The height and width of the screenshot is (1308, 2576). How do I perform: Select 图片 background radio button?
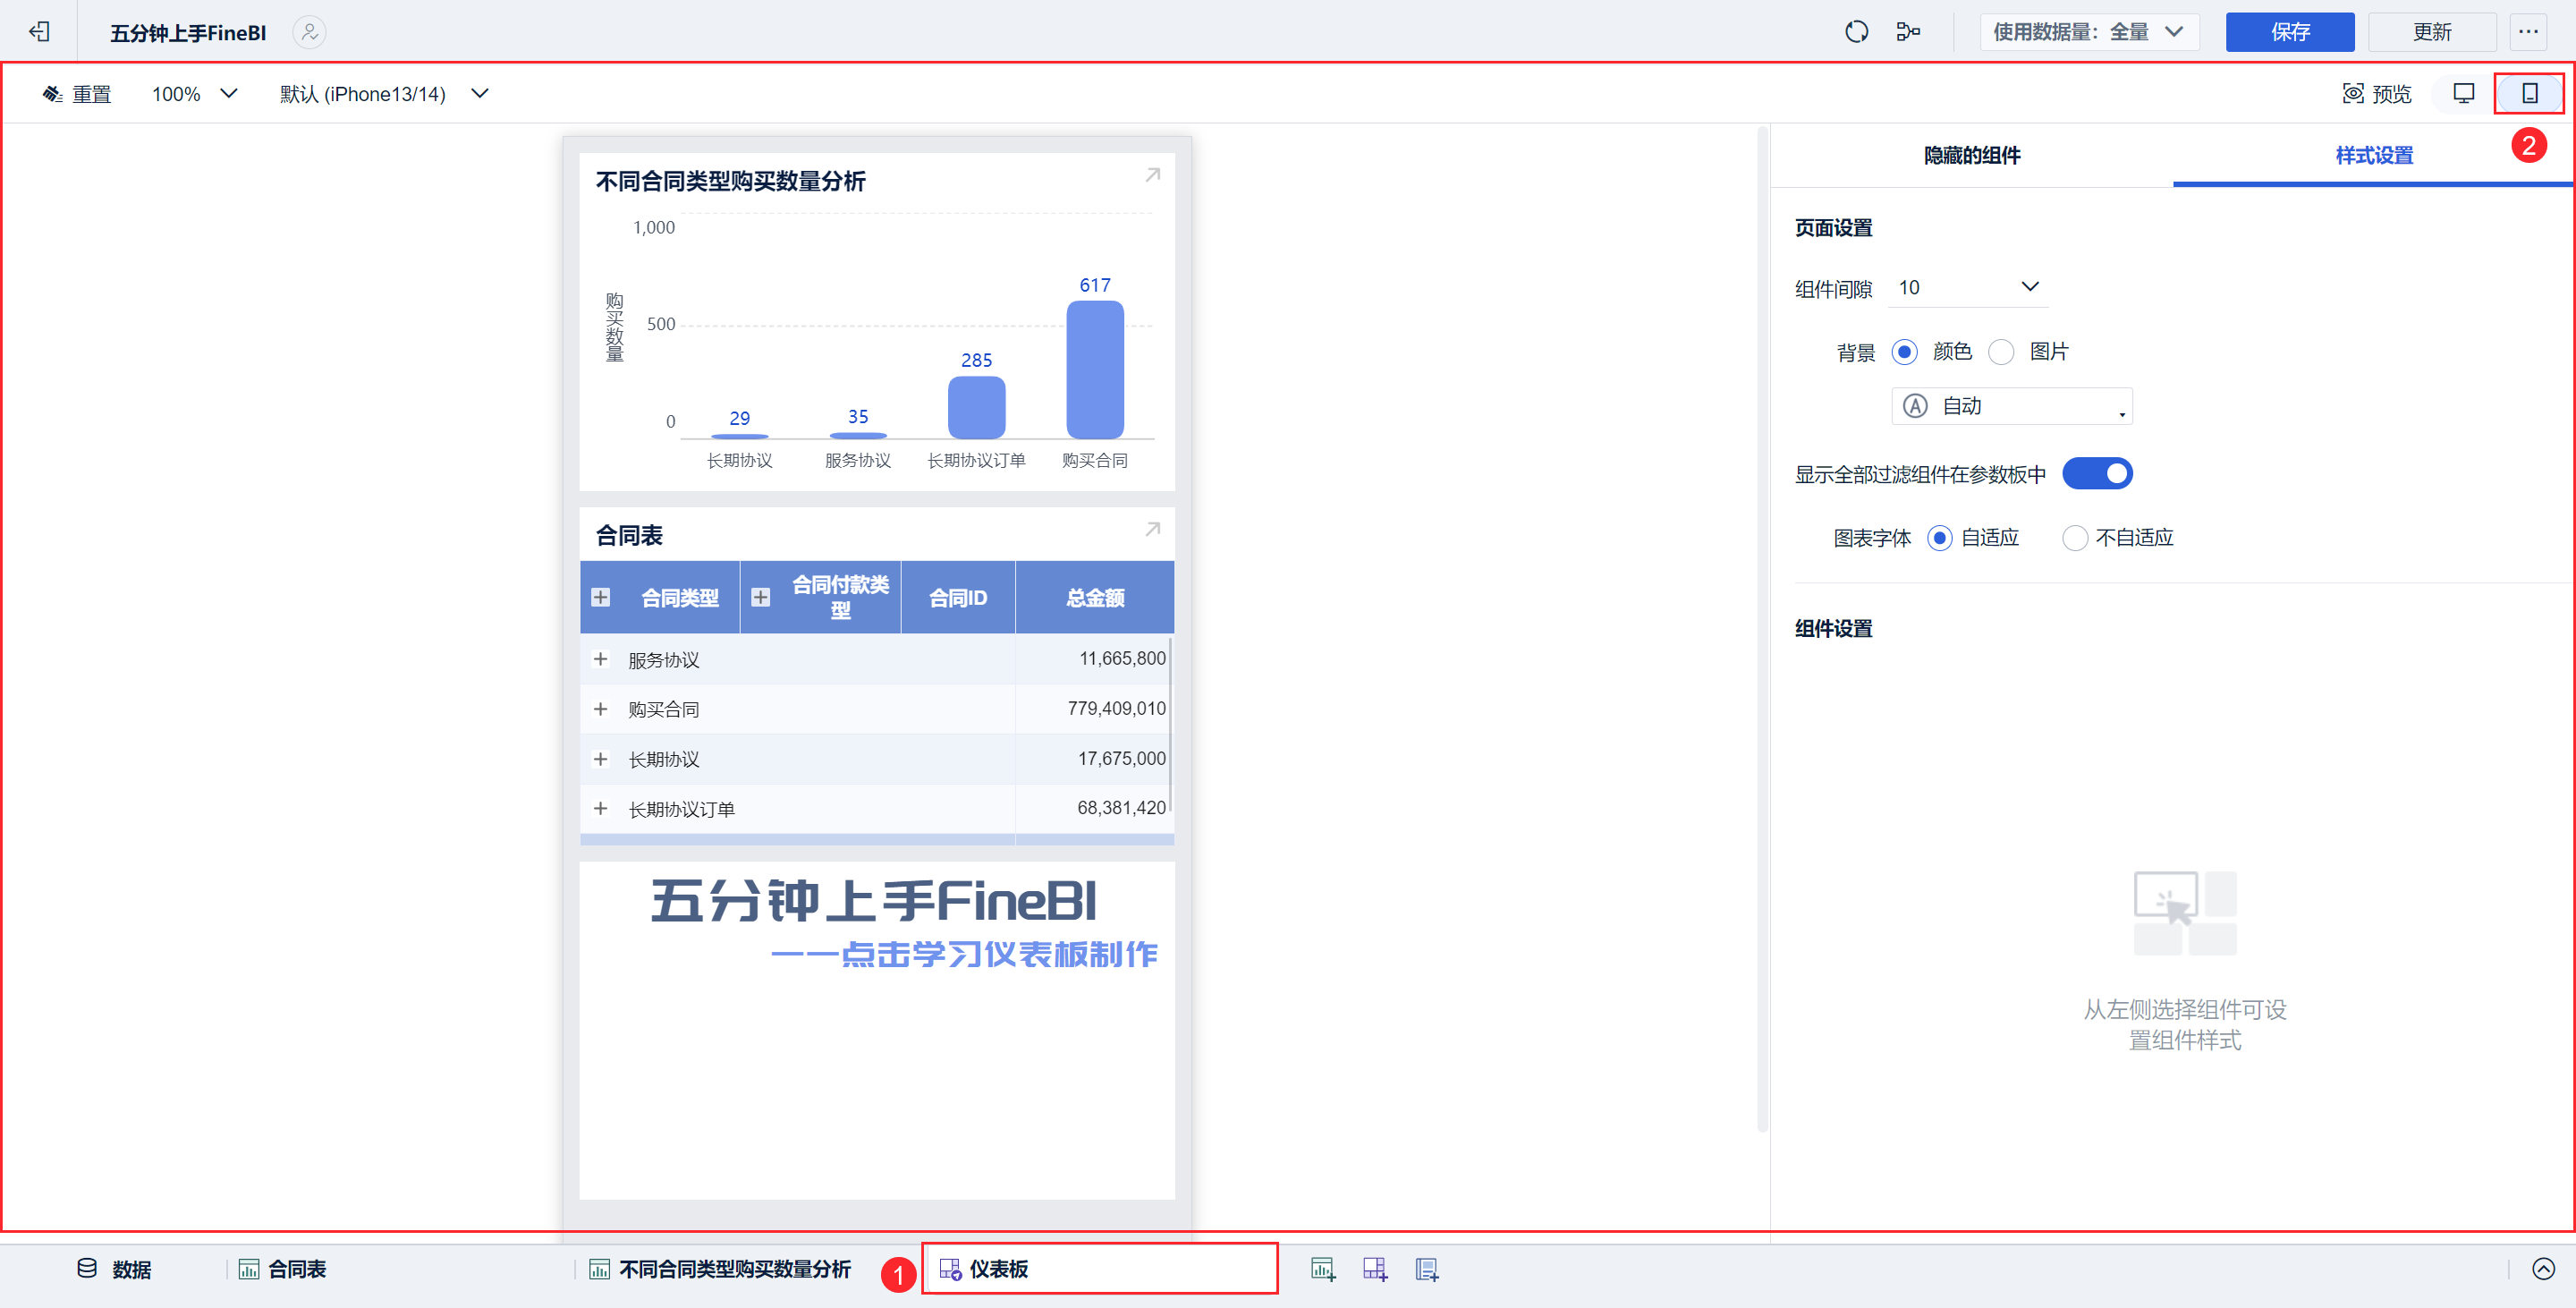coord(2001,352)
